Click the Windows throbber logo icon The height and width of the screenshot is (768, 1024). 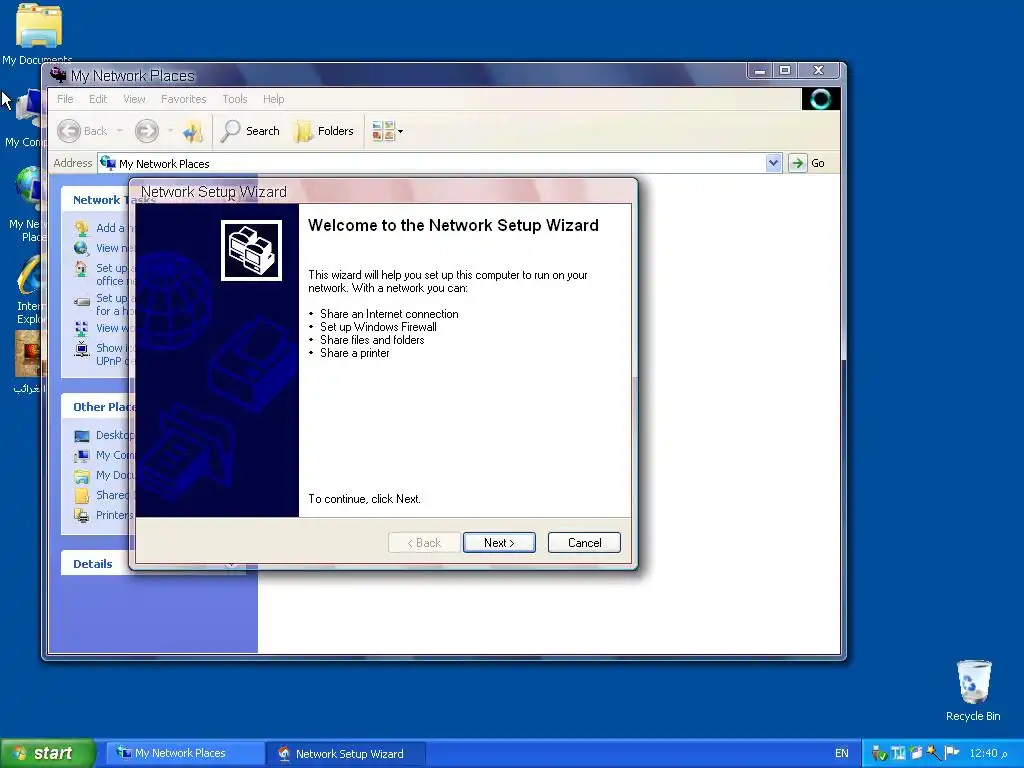[820, 99]
